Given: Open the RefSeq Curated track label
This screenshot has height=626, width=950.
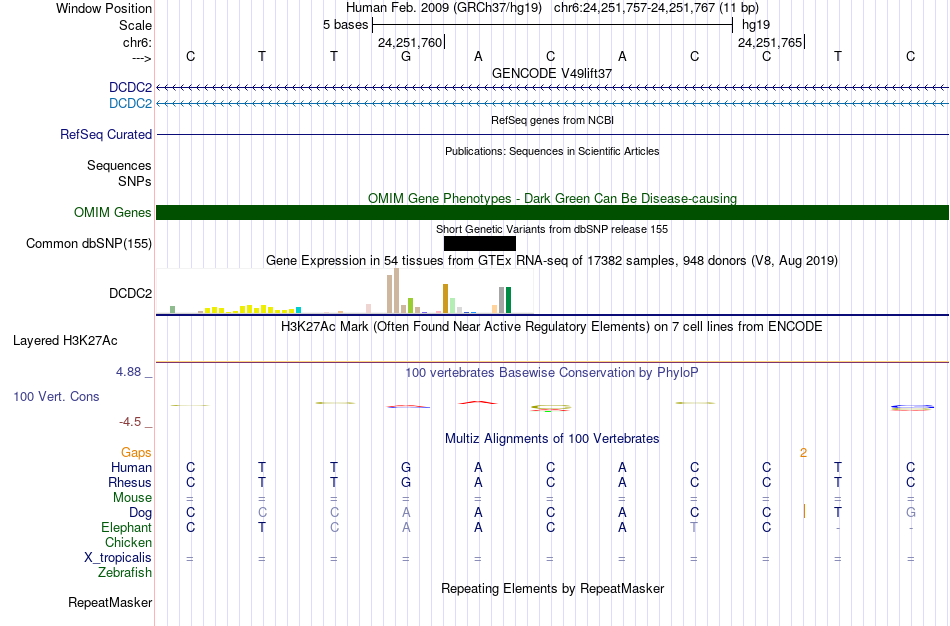Looking at the screenshot, I should click(106, 135).
